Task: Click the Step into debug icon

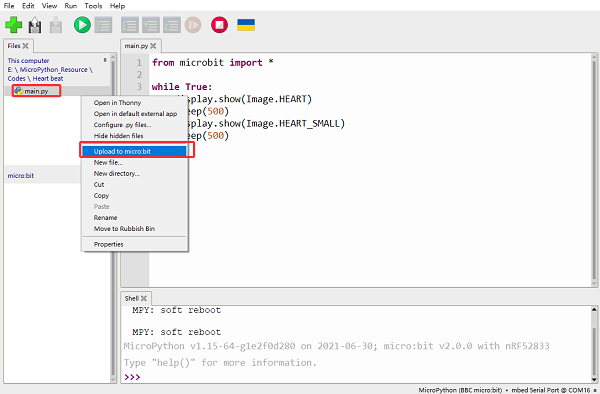Action: coord(151,25)
